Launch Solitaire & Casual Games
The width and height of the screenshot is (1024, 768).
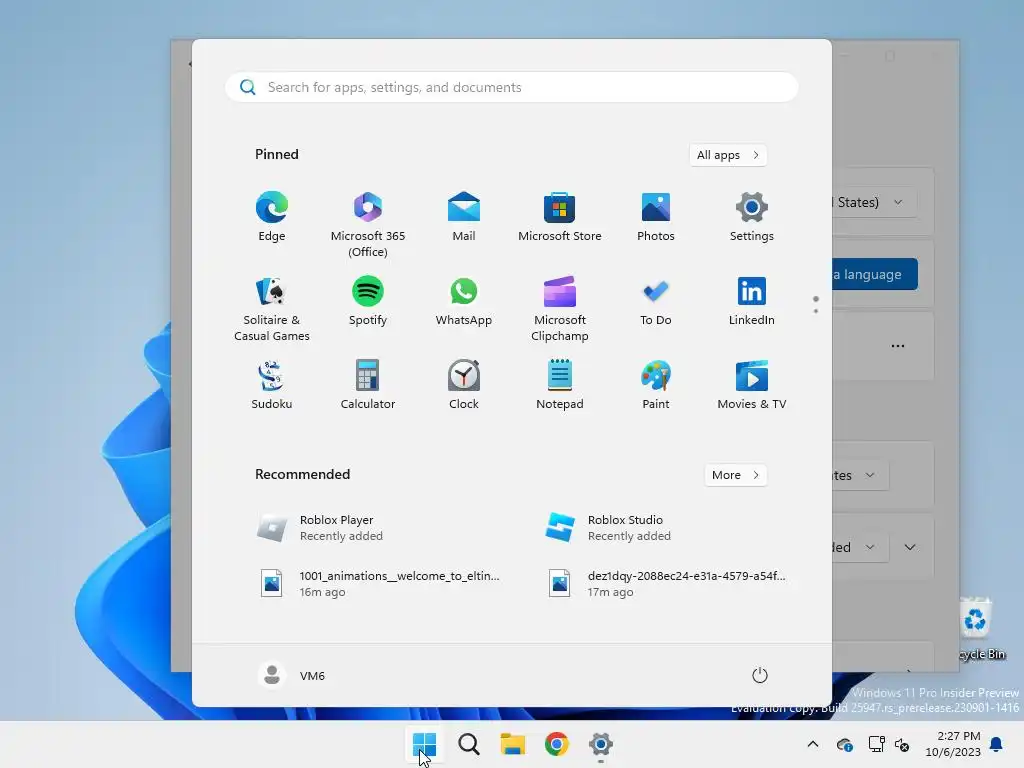272,309
